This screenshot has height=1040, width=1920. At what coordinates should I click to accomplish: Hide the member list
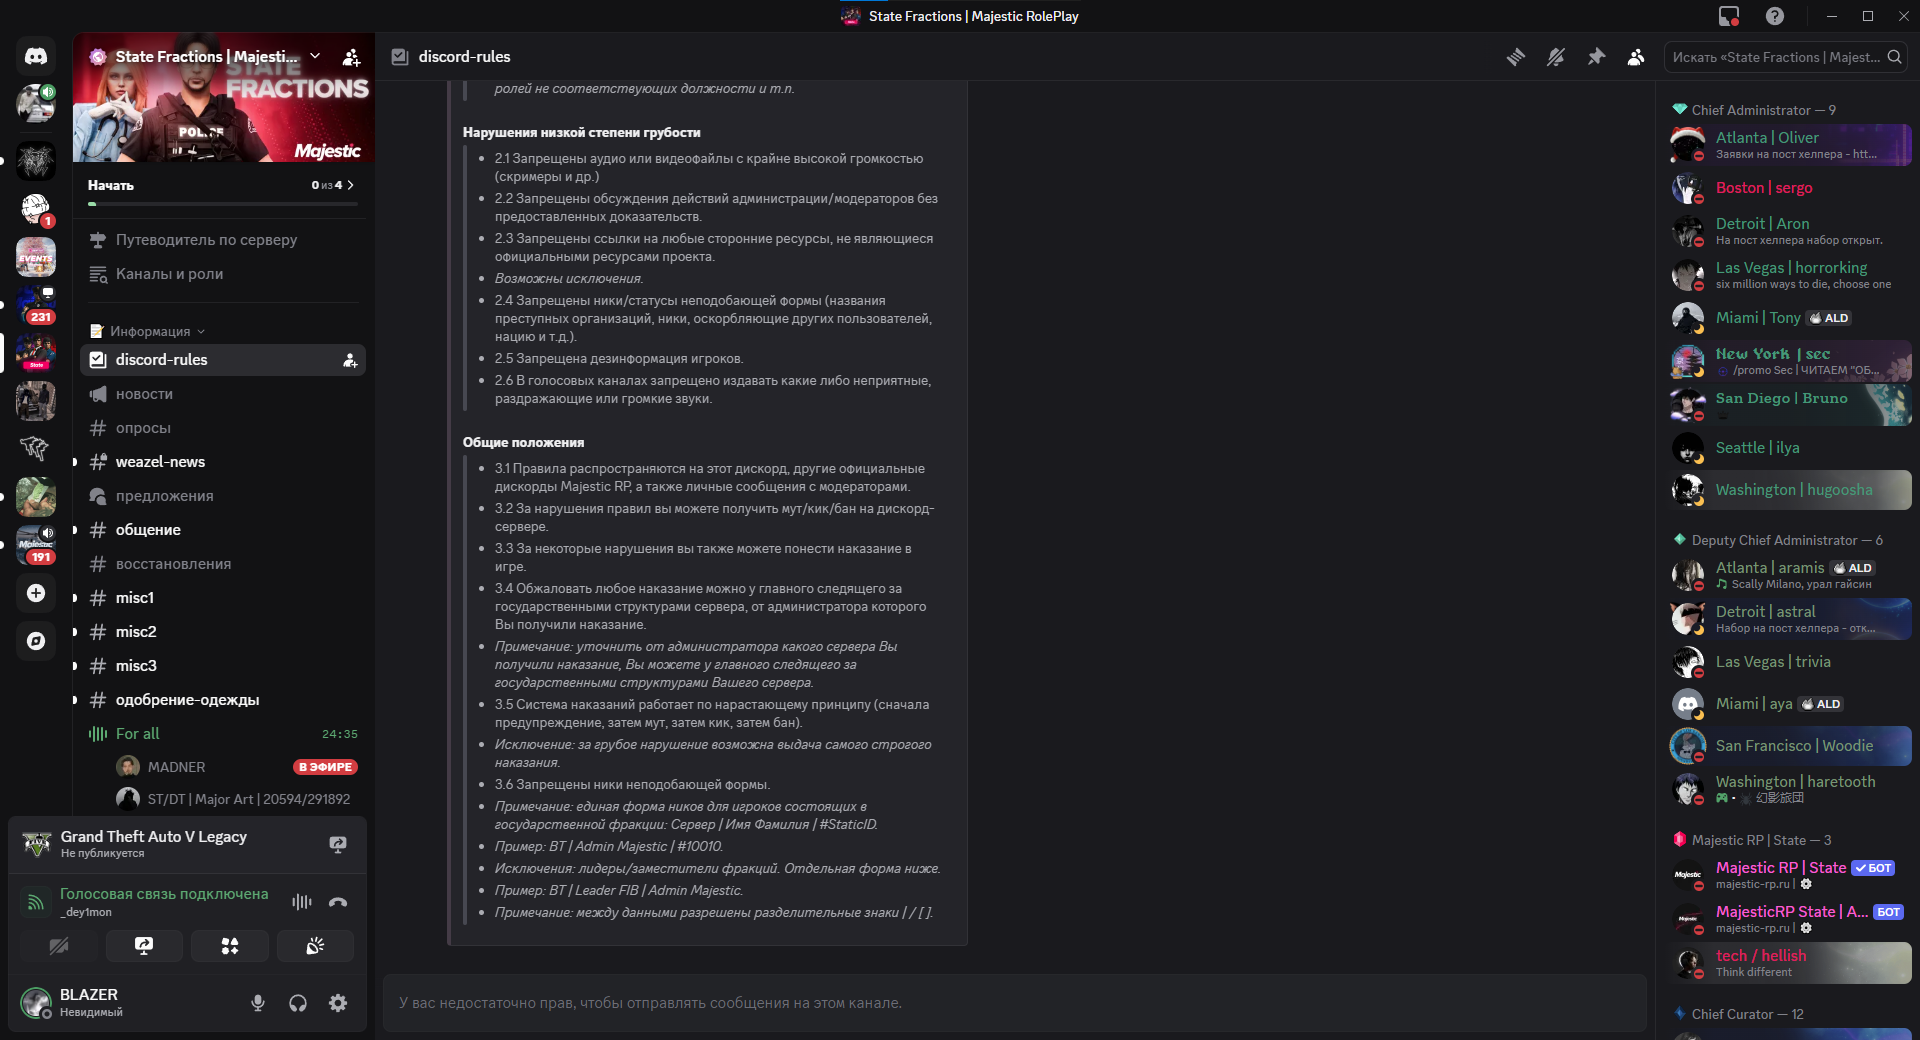(x=1636, y=57)
